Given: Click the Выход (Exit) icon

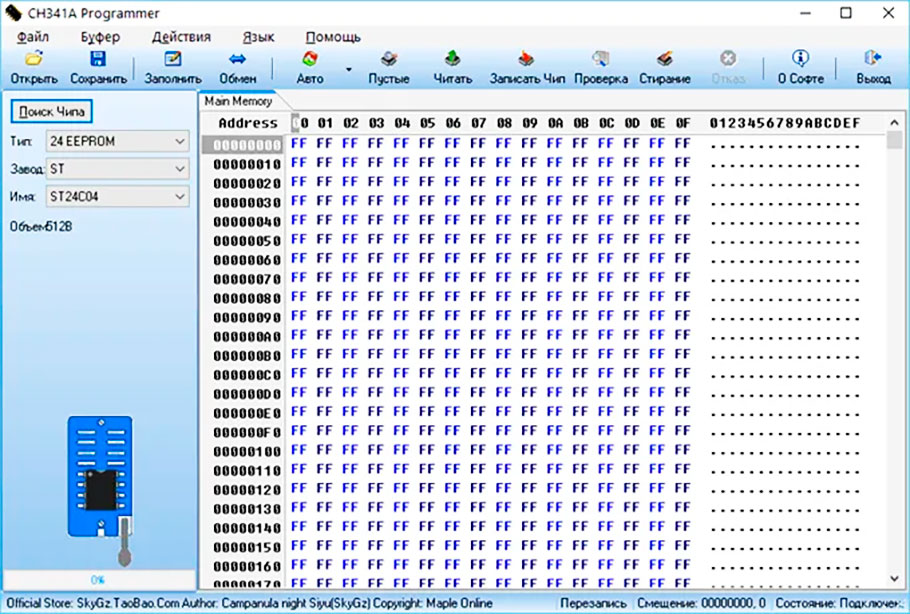Looking at the screenshot, I should coord(873,58).
